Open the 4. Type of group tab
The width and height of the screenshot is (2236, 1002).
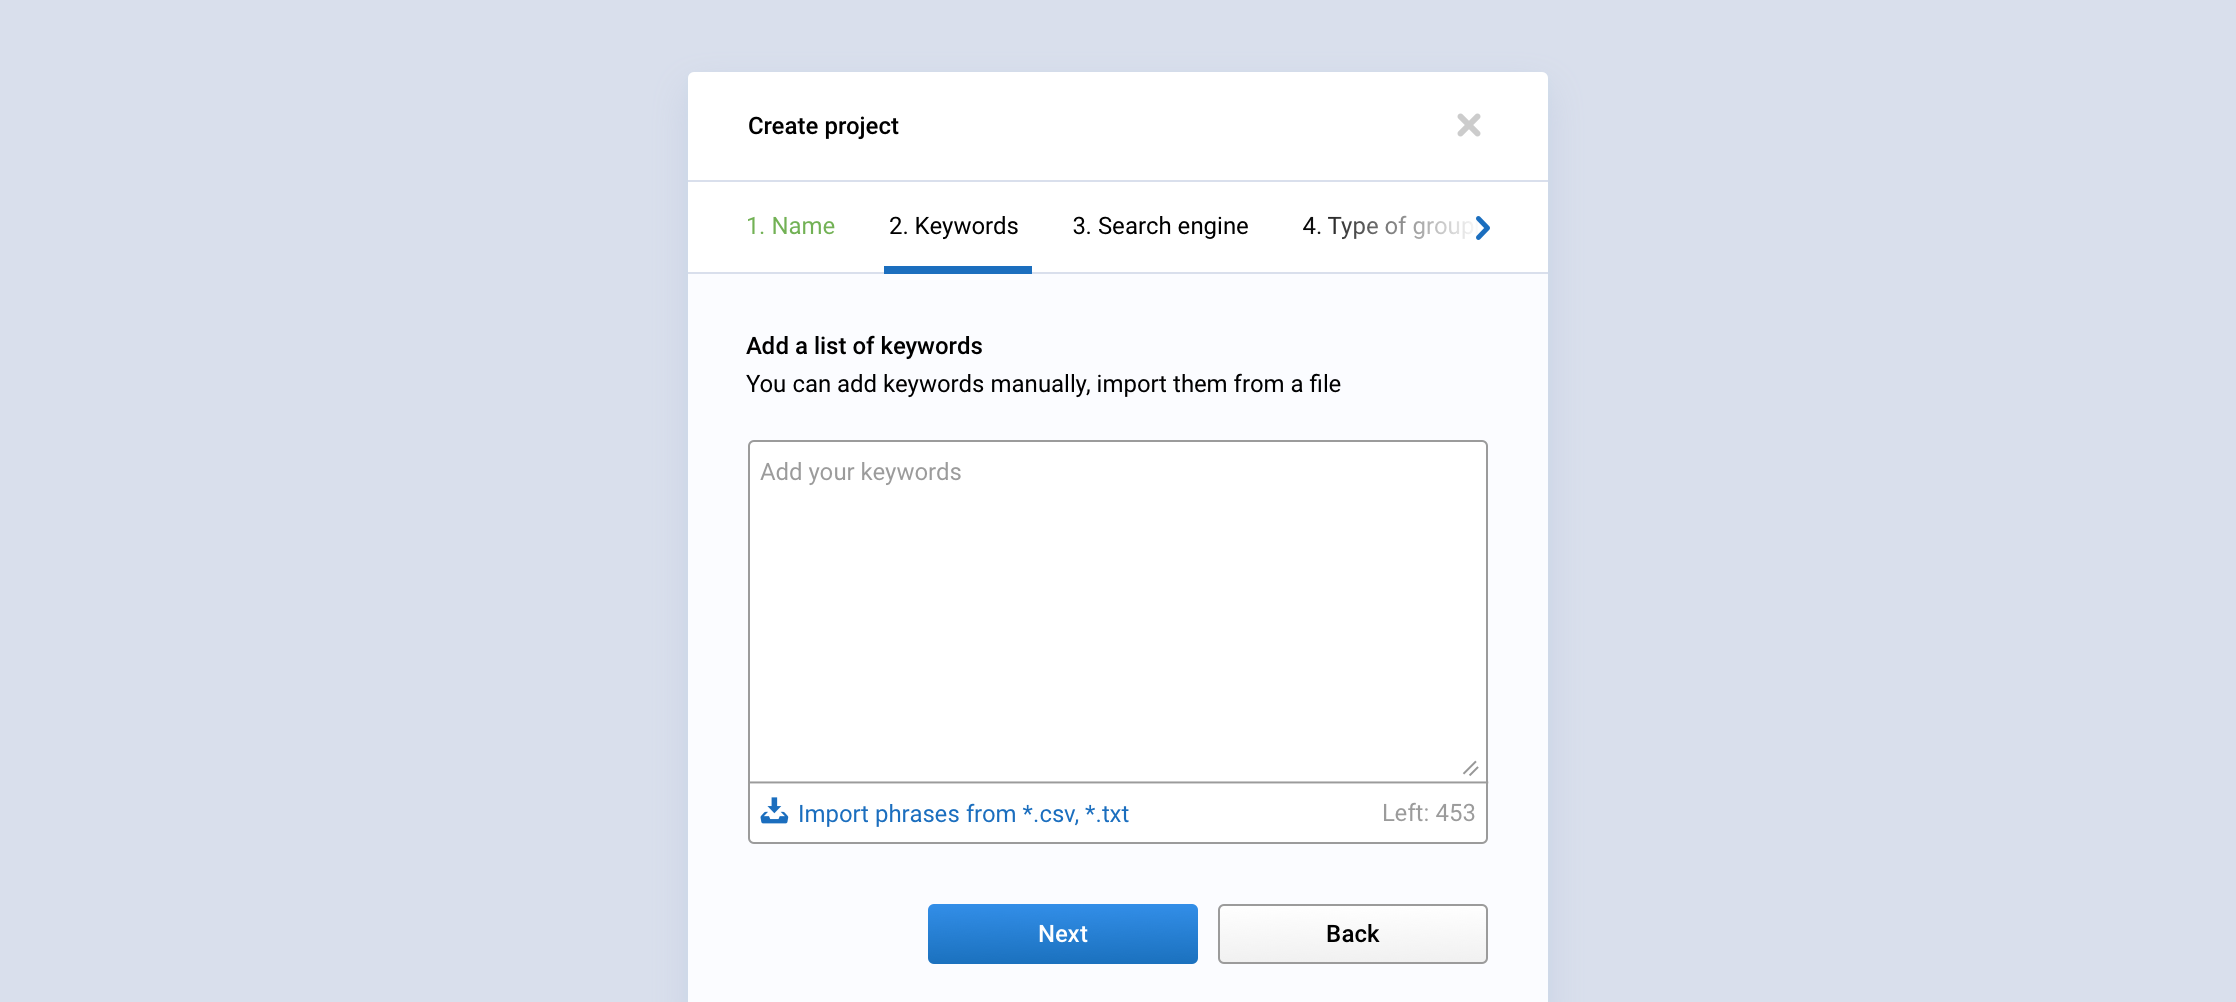tap(1385, 226)
